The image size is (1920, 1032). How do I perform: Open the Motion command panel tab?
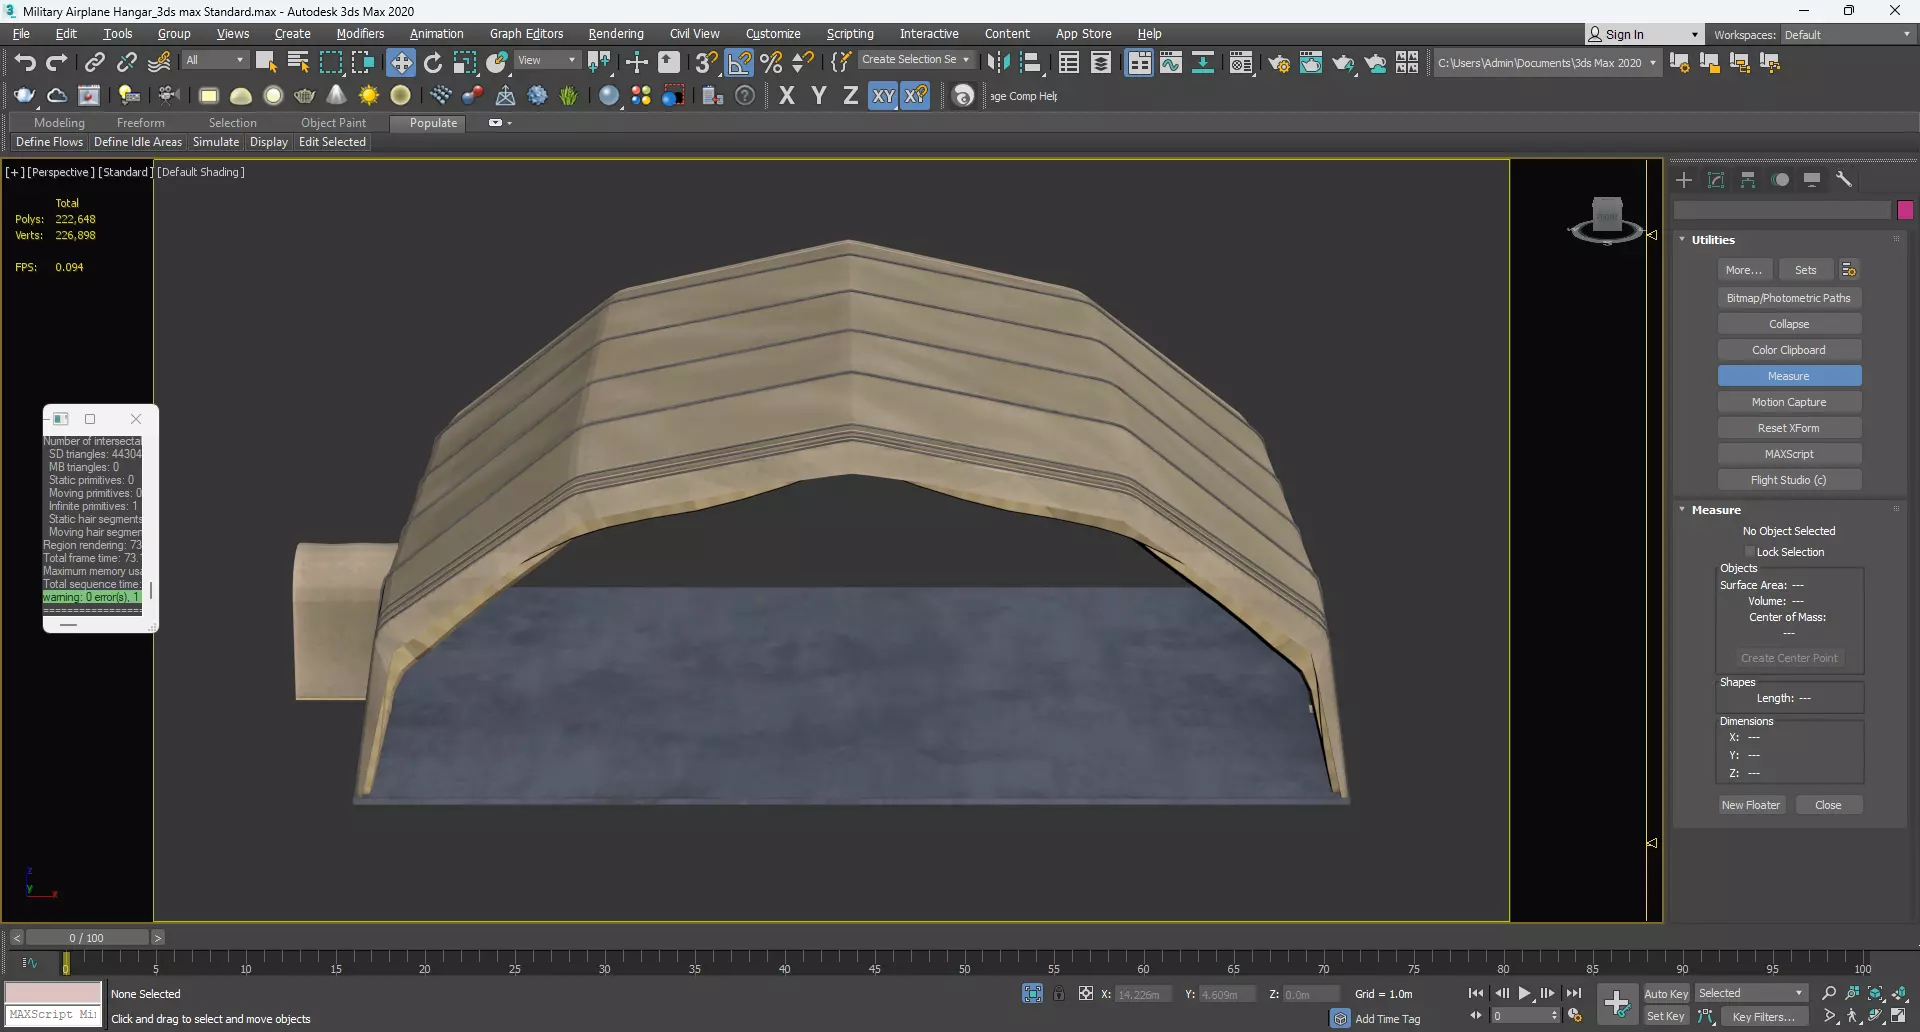[1780, 179]
